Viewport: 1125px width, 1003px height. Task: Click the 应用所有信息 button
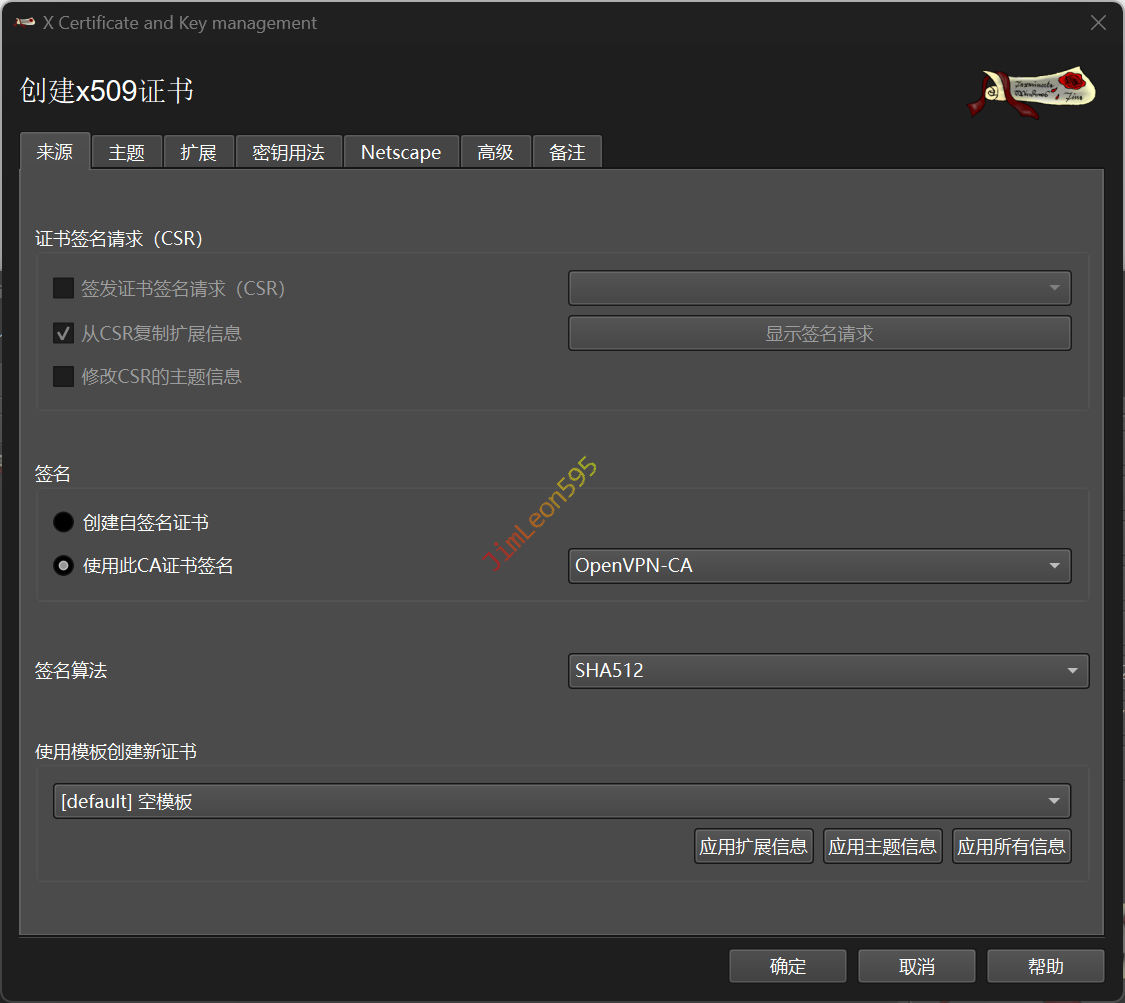click(x=1011, y=847)
